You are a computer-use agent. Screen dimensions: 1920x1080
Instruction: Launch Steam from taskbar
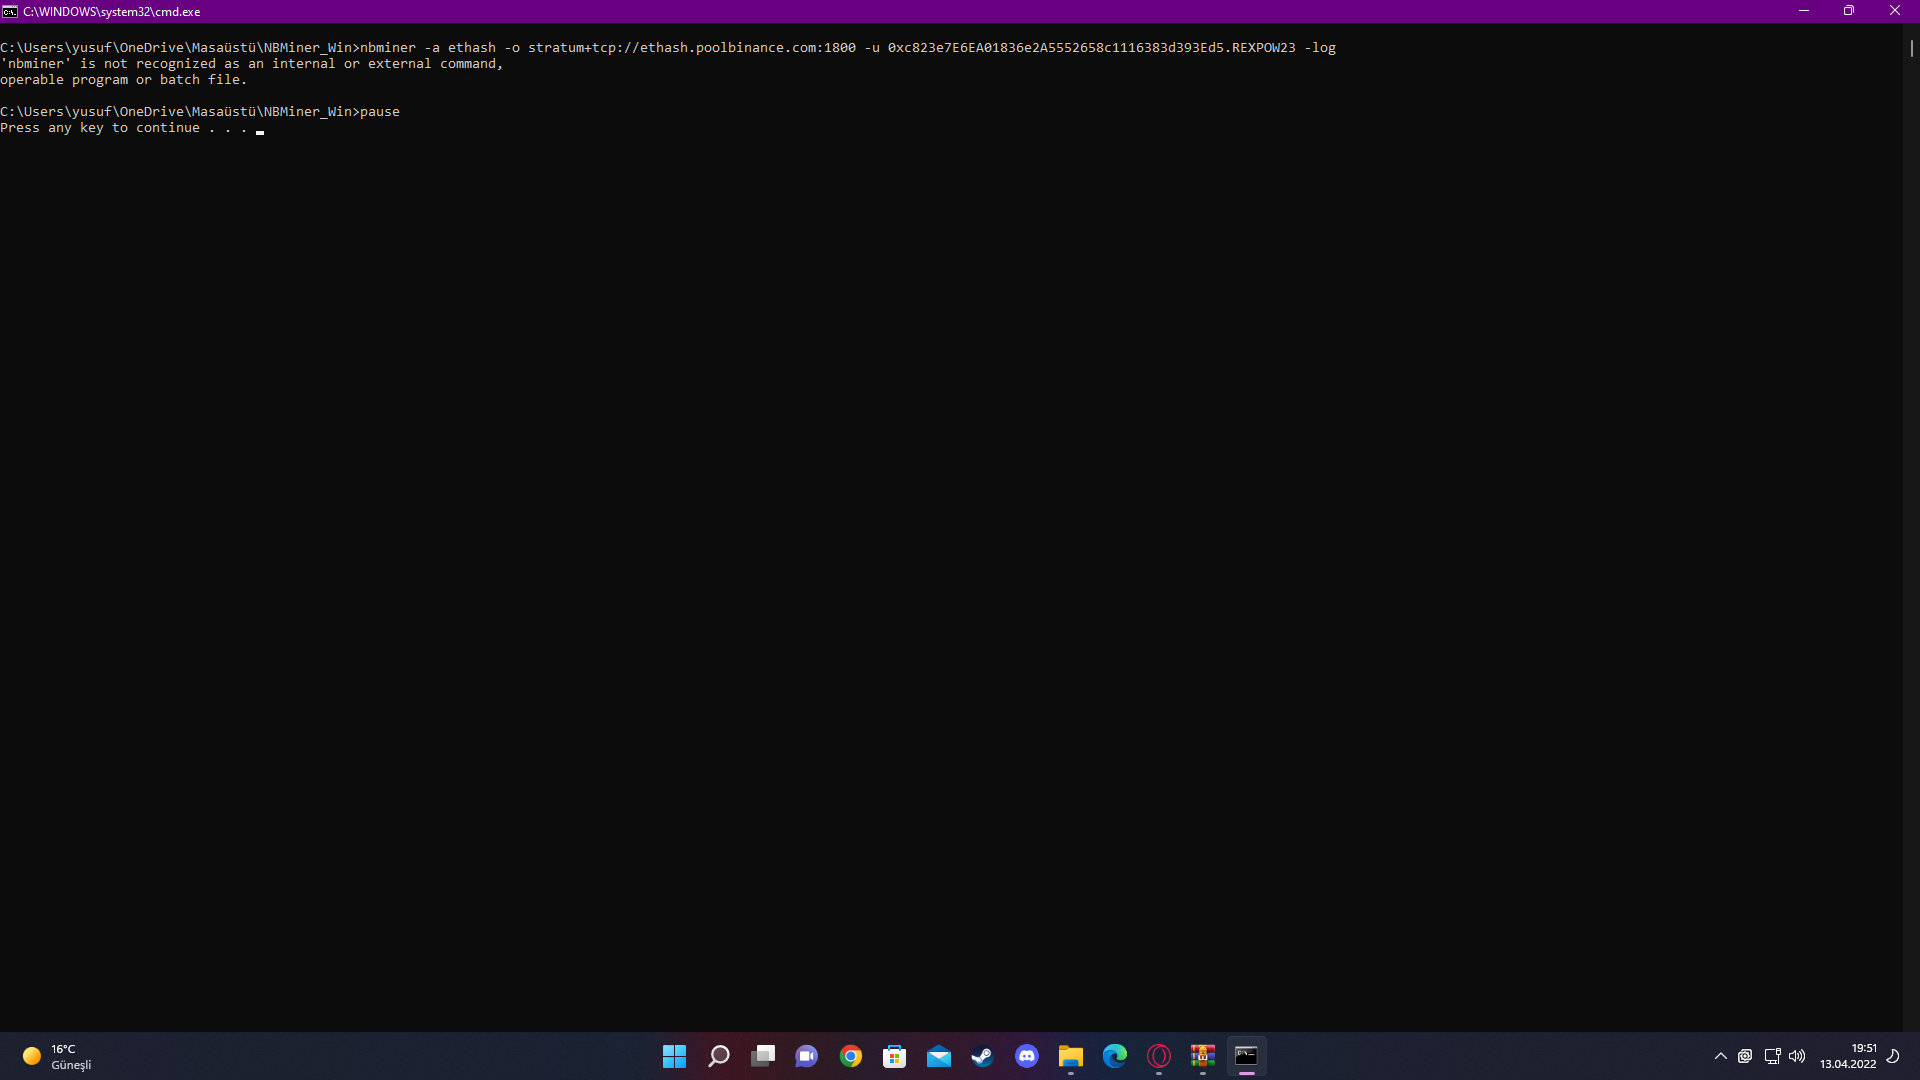click(x=982, y=1056)
